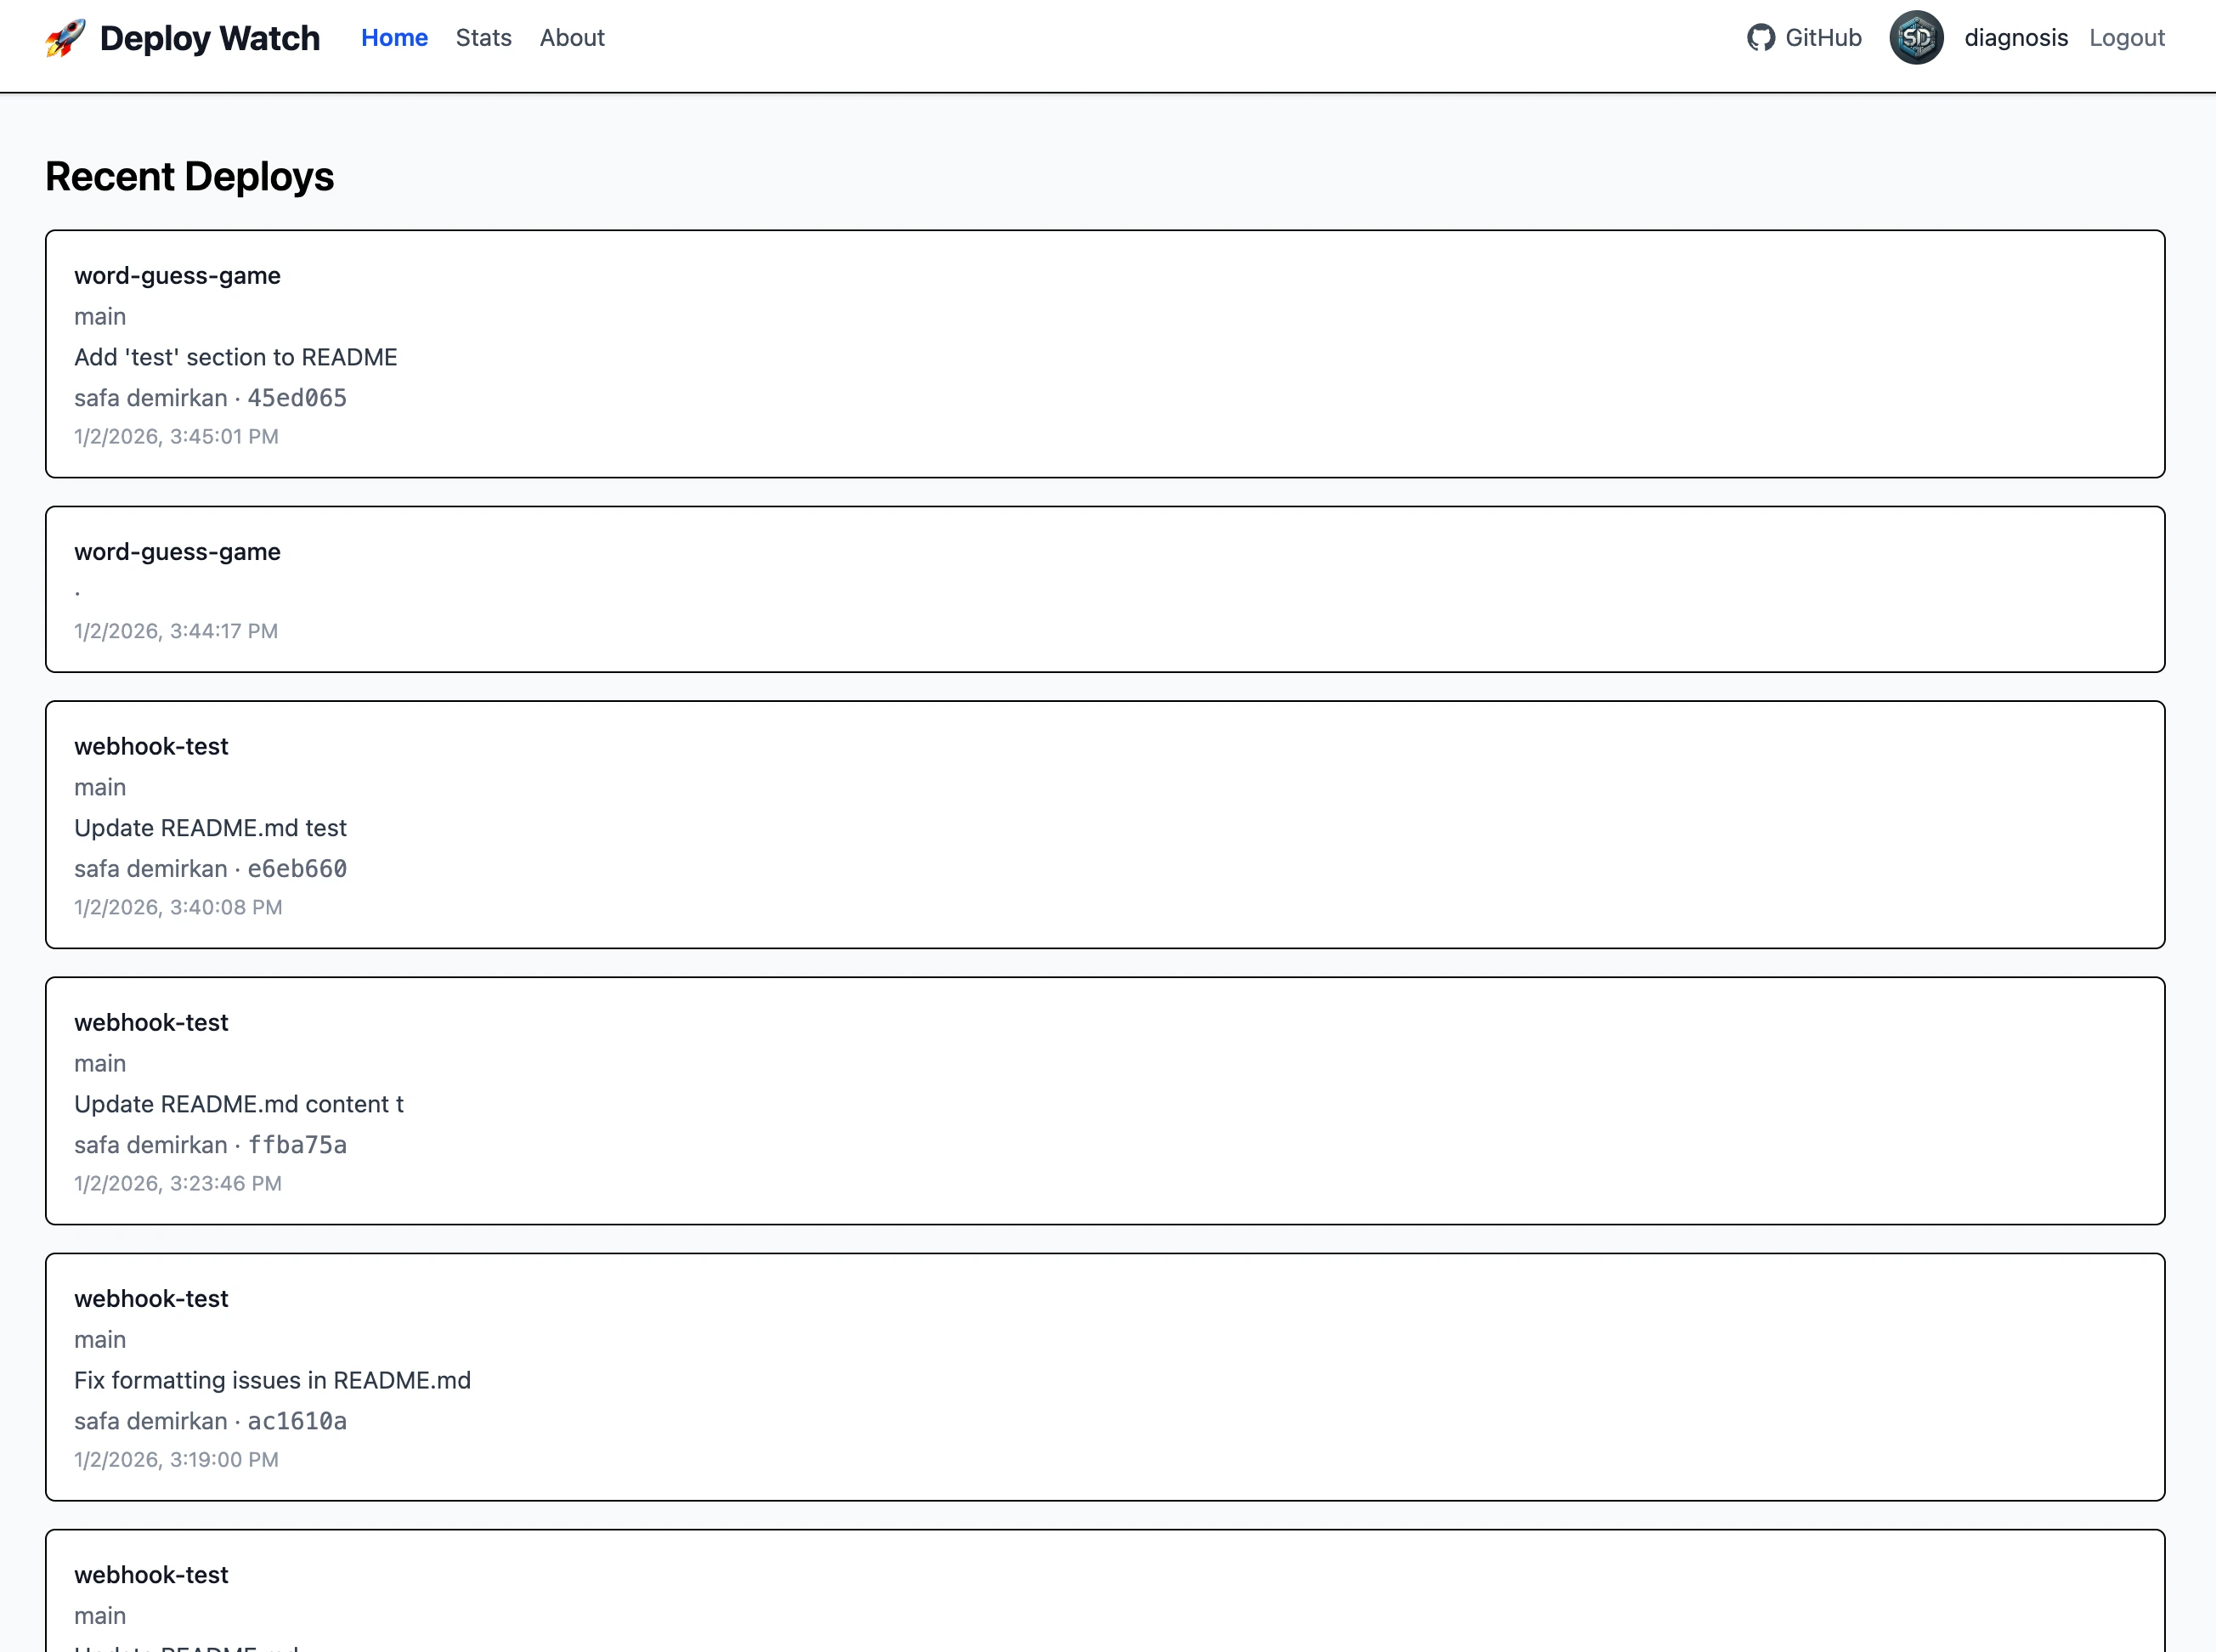Click the Deploy Watch title text
Image resolution: width=2216 pixels, height=1652 pixels.
point(209,38)
